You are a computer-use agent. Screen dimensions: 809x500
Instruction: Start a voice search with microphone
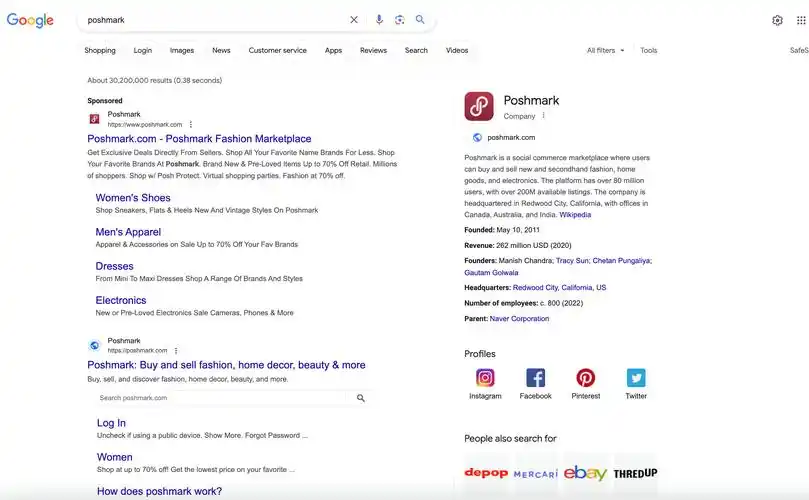(379, 20)
